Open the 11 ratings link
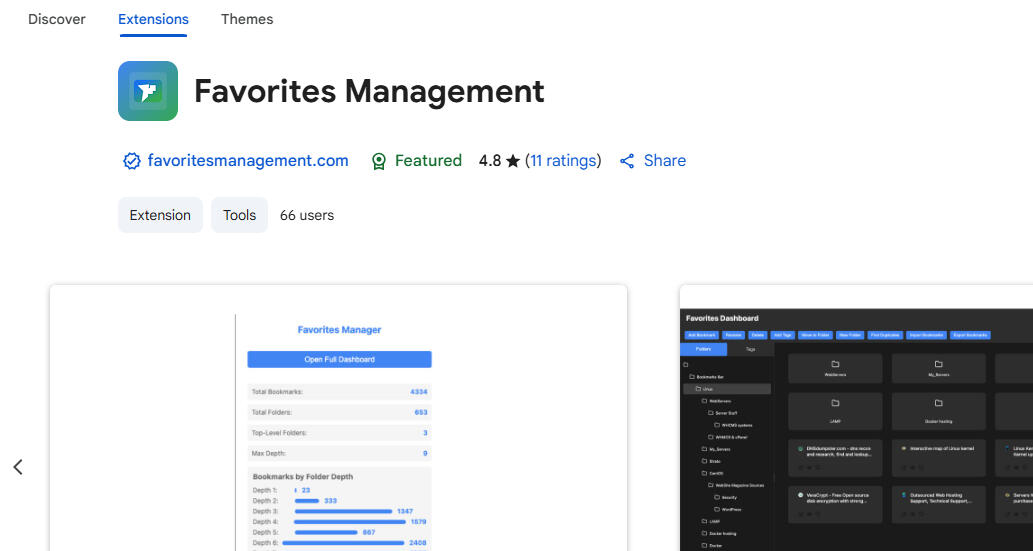Screen dimensions: 1033x551 [563, 160]
